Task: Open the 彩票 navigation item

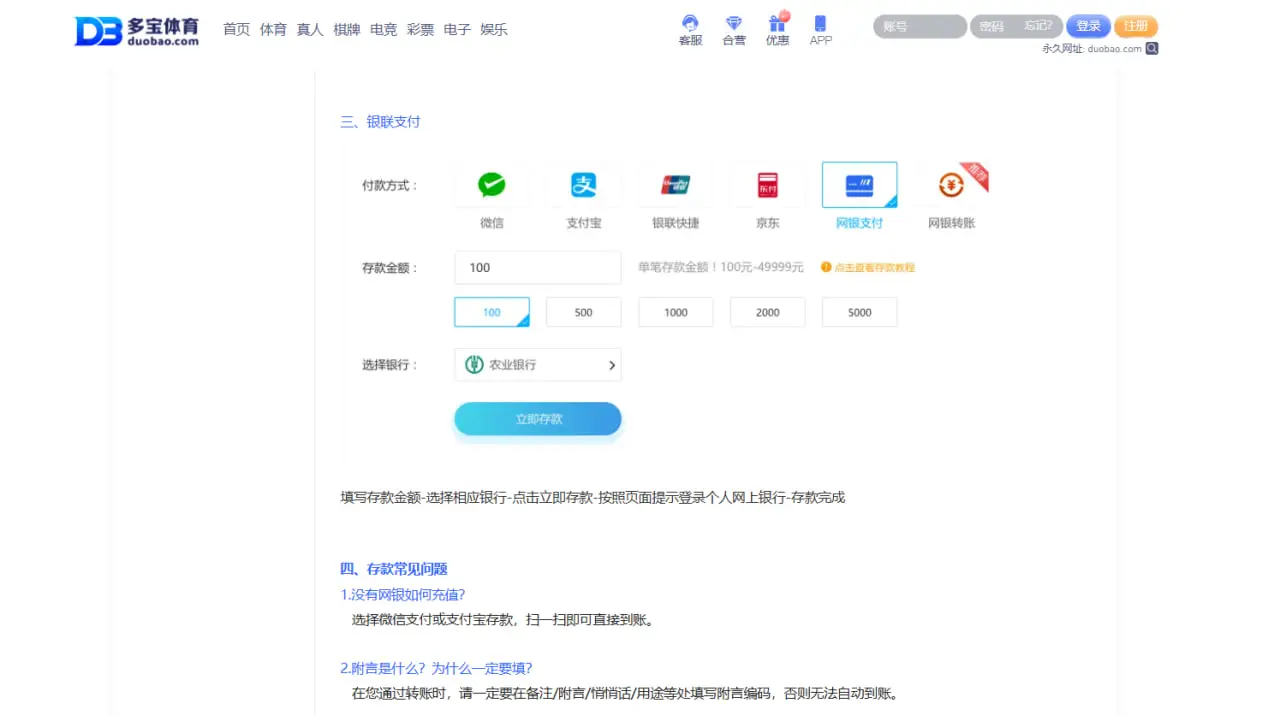Action: coord(420,29)
